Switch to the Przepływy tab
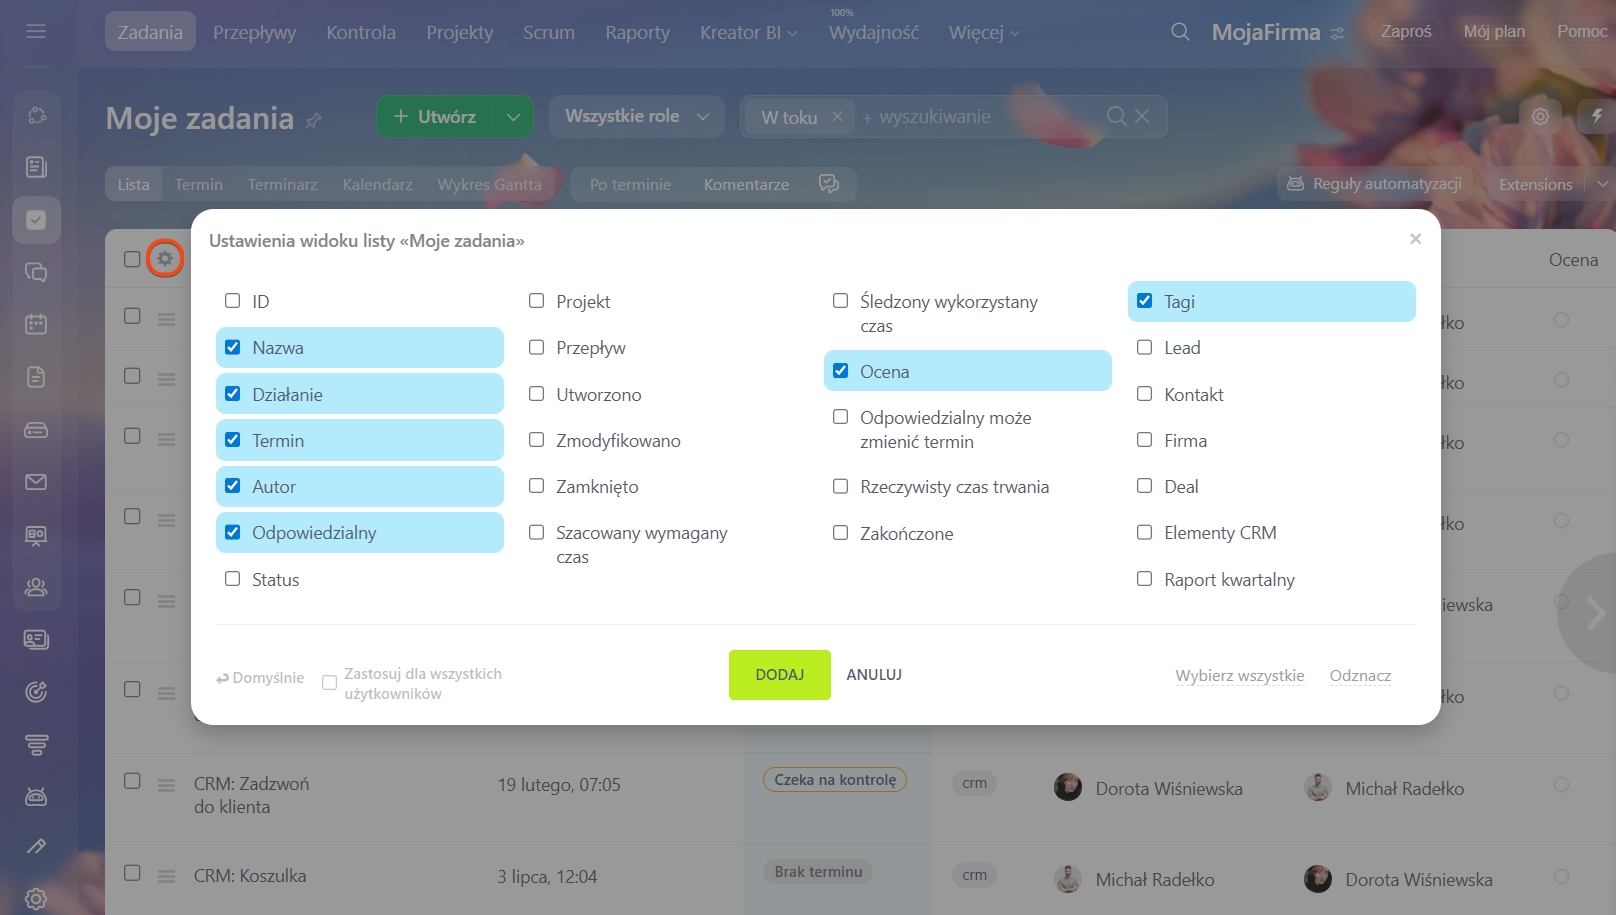 (x=254, y=33)
